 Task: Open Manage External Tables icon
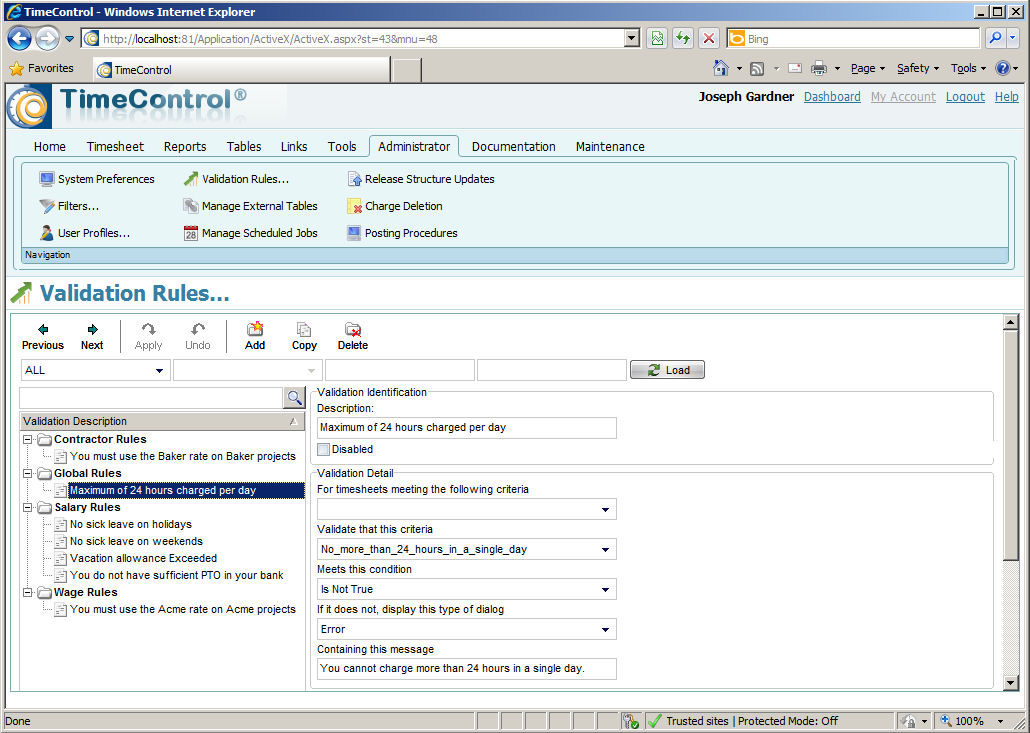[x=191, y=206]
